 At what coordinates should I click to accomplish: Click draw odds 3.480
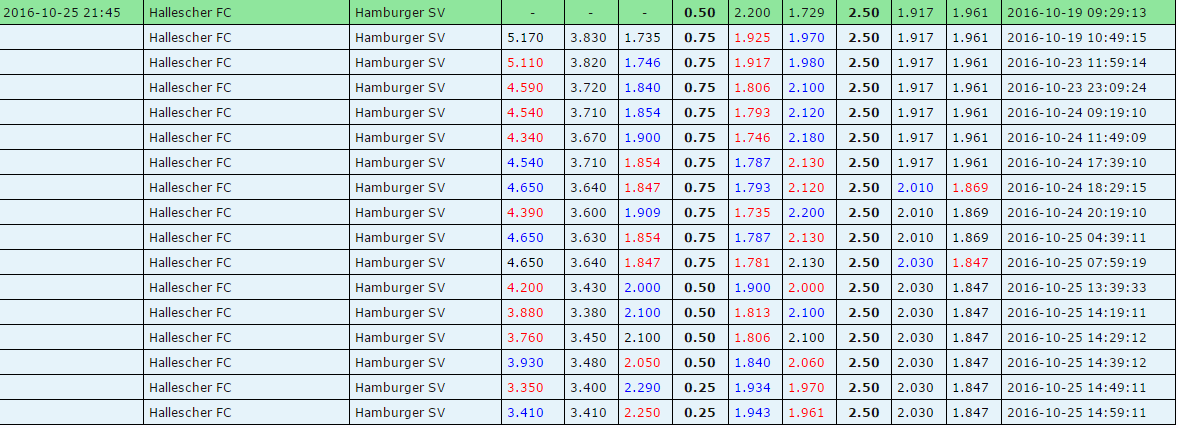coord(588,363)
